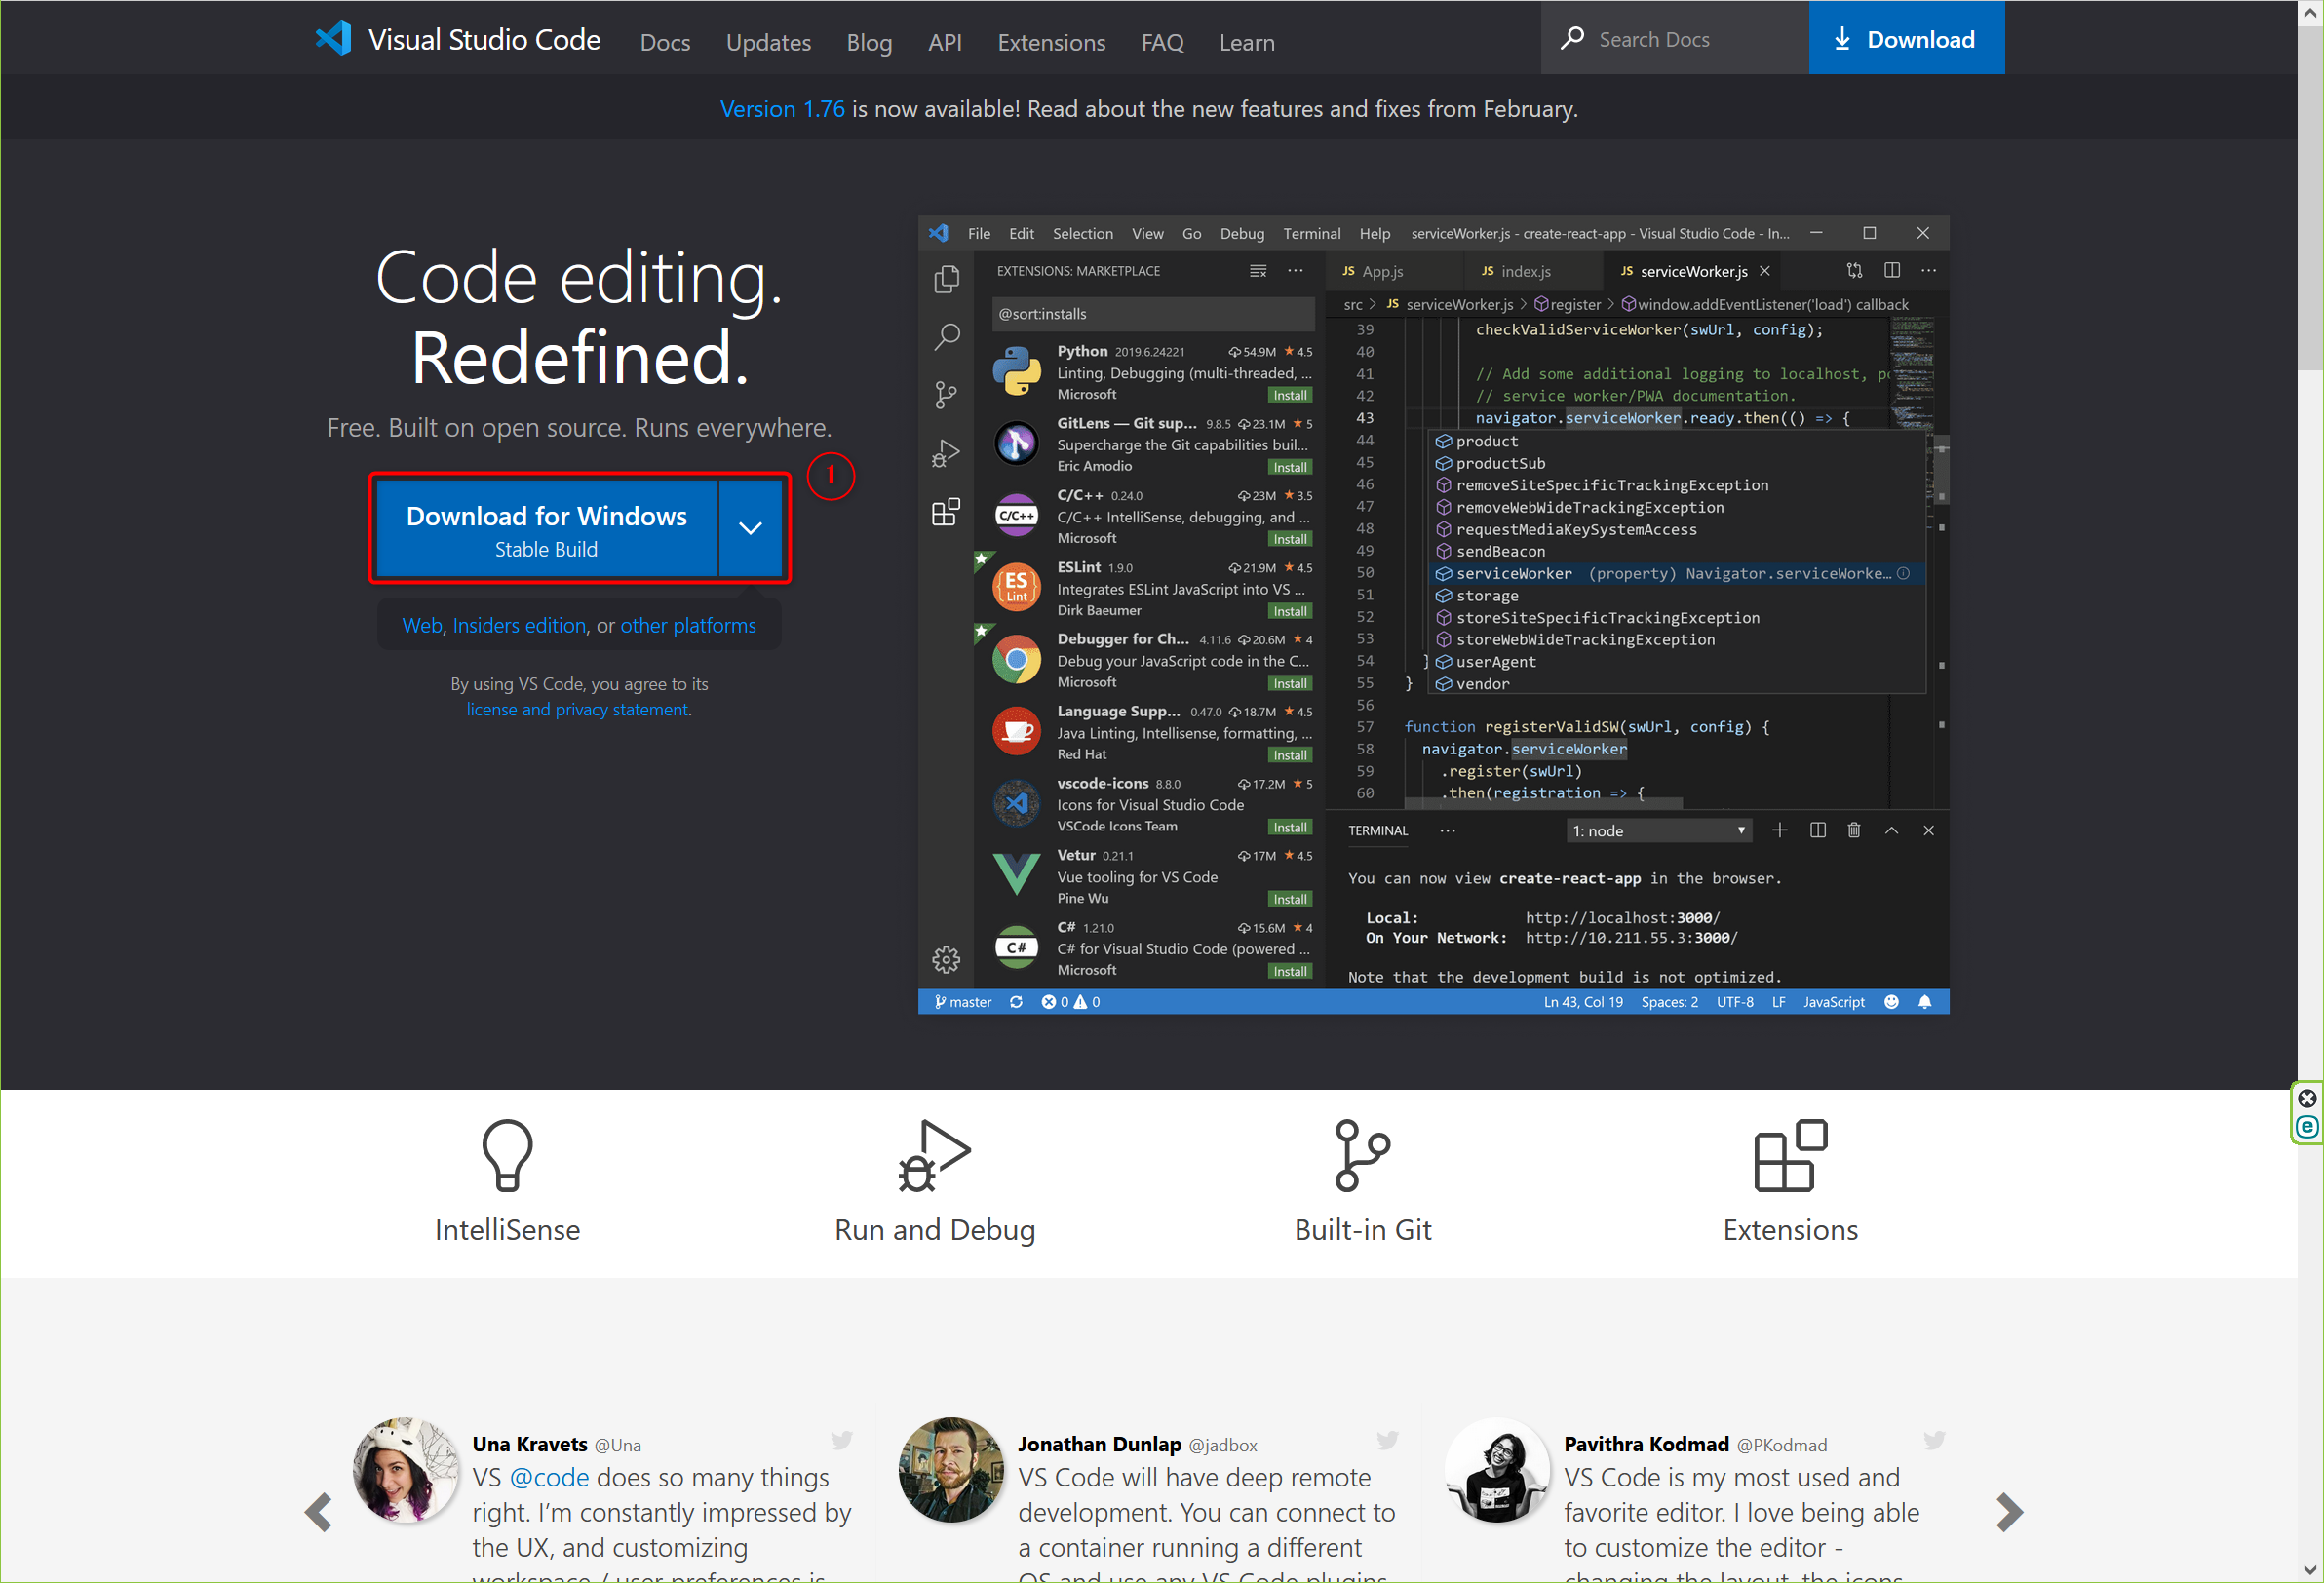Click the notification bell in status bar
Image resolution: width=2324 pixels, height=1583 pixels.
tap(1925, 1002)
